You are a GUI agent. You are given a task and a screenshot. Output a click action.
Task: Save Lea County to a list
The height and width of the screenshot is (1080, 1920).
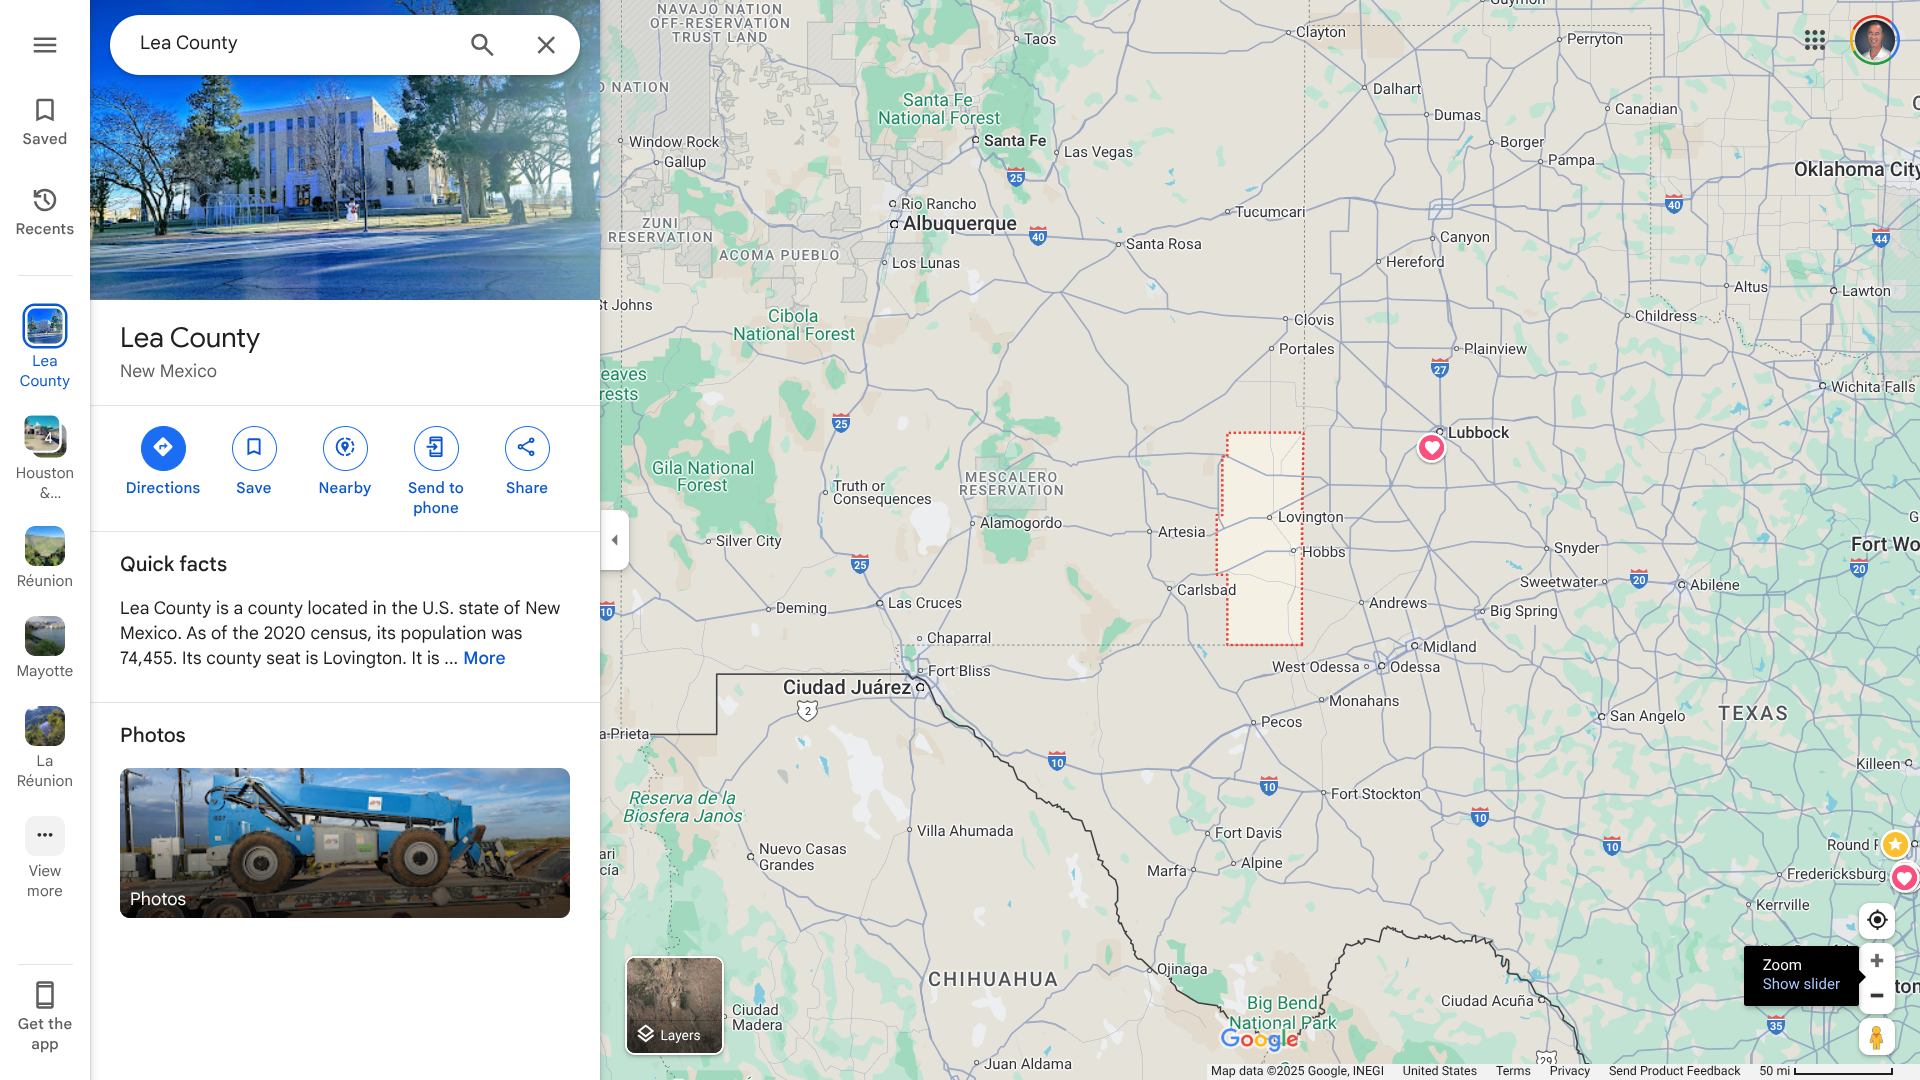coord(254,462)
